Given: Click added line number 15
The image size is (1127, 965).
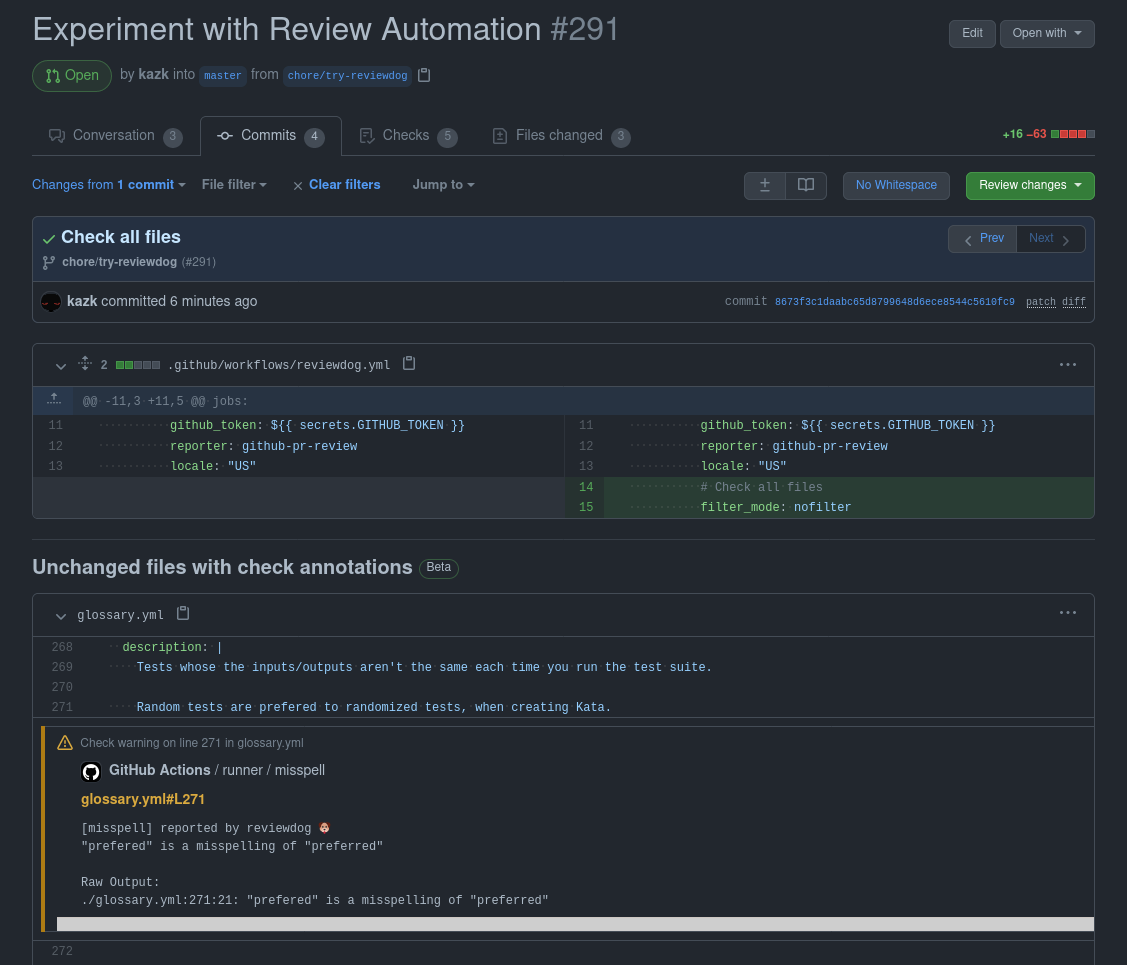Looking at the screenshot, I should point(586,507).
